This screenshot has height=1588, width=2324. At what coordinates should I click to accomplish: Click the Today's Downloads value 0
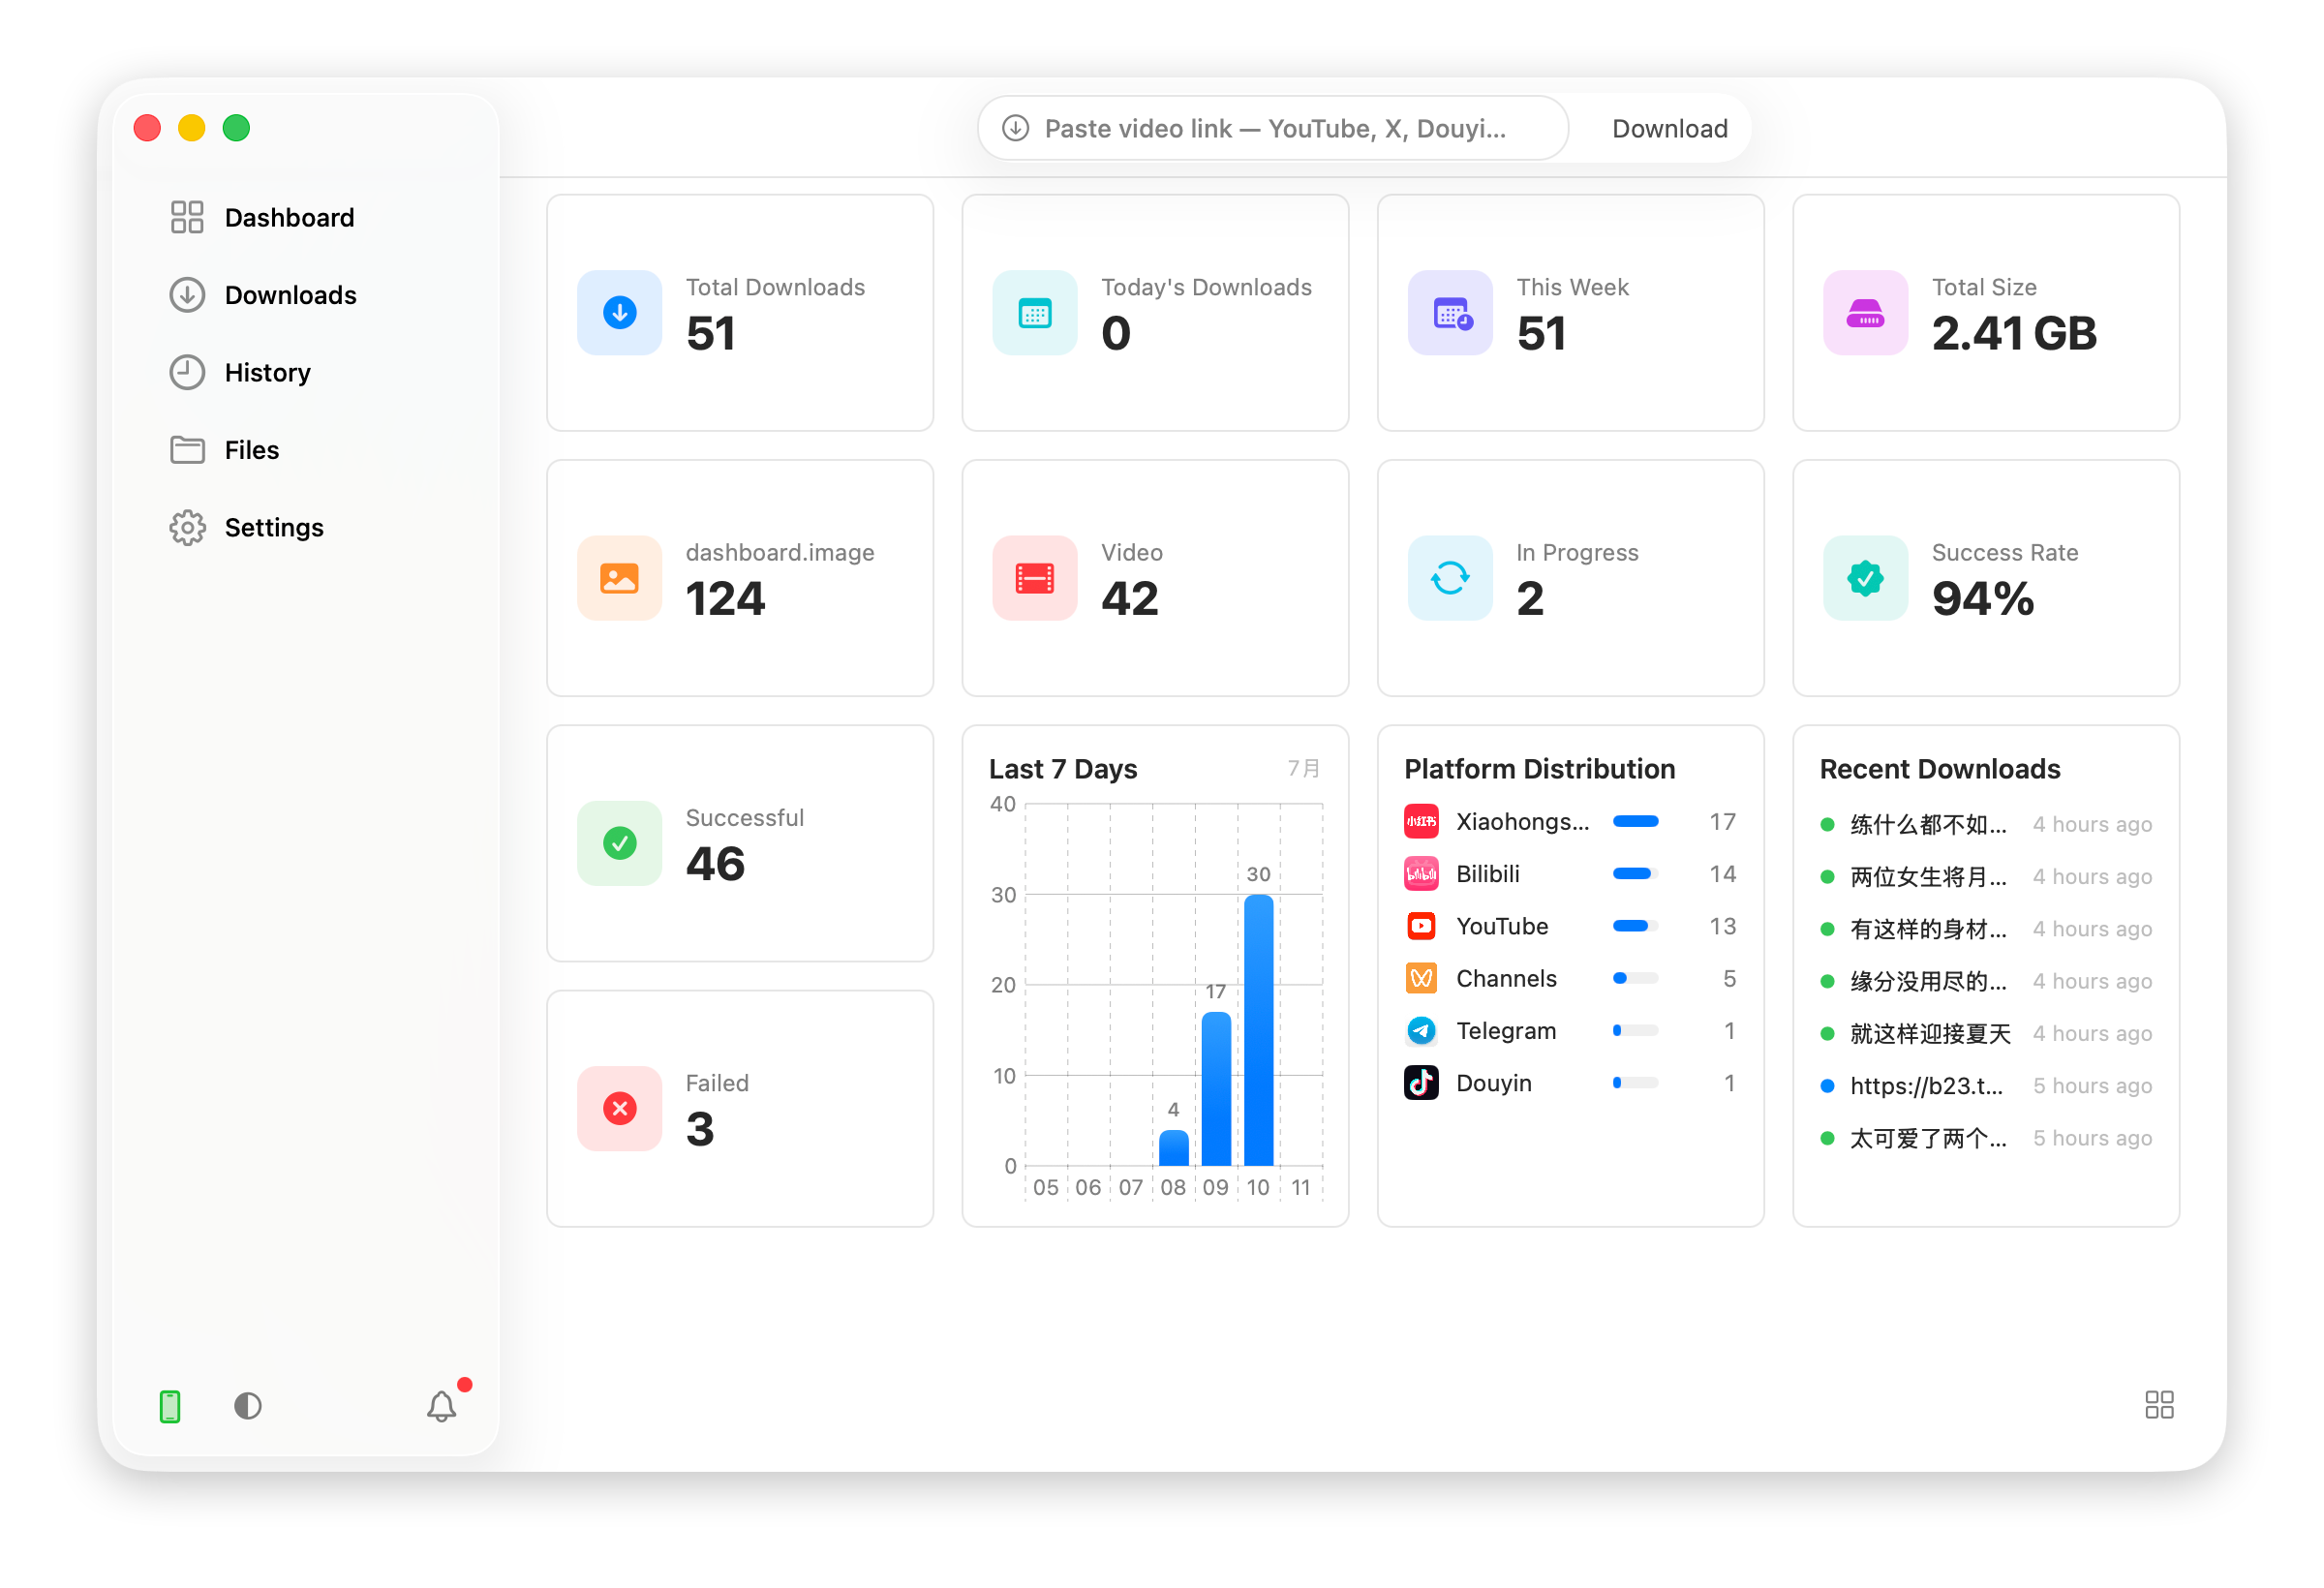point(1116,333)
